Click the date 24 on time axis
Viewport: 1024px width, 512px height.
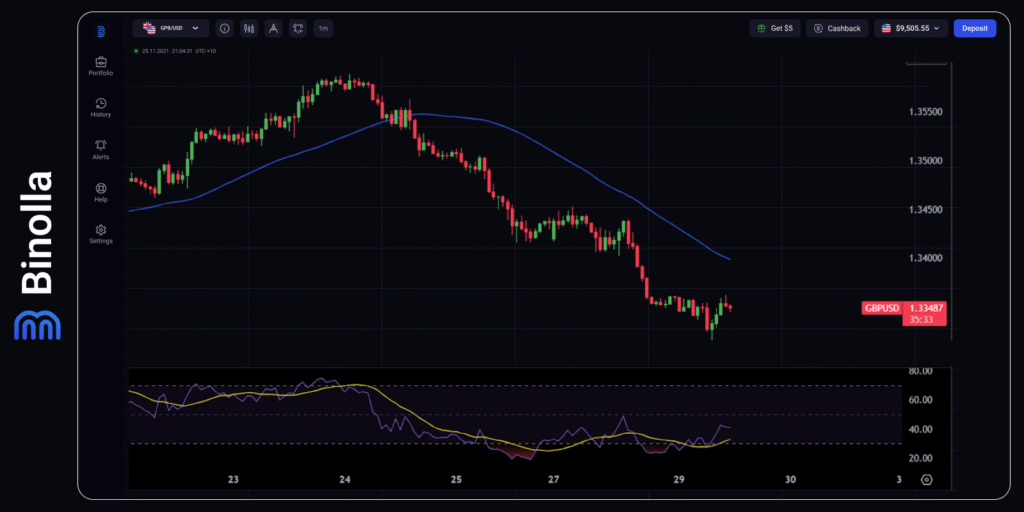tap(345, 480)
